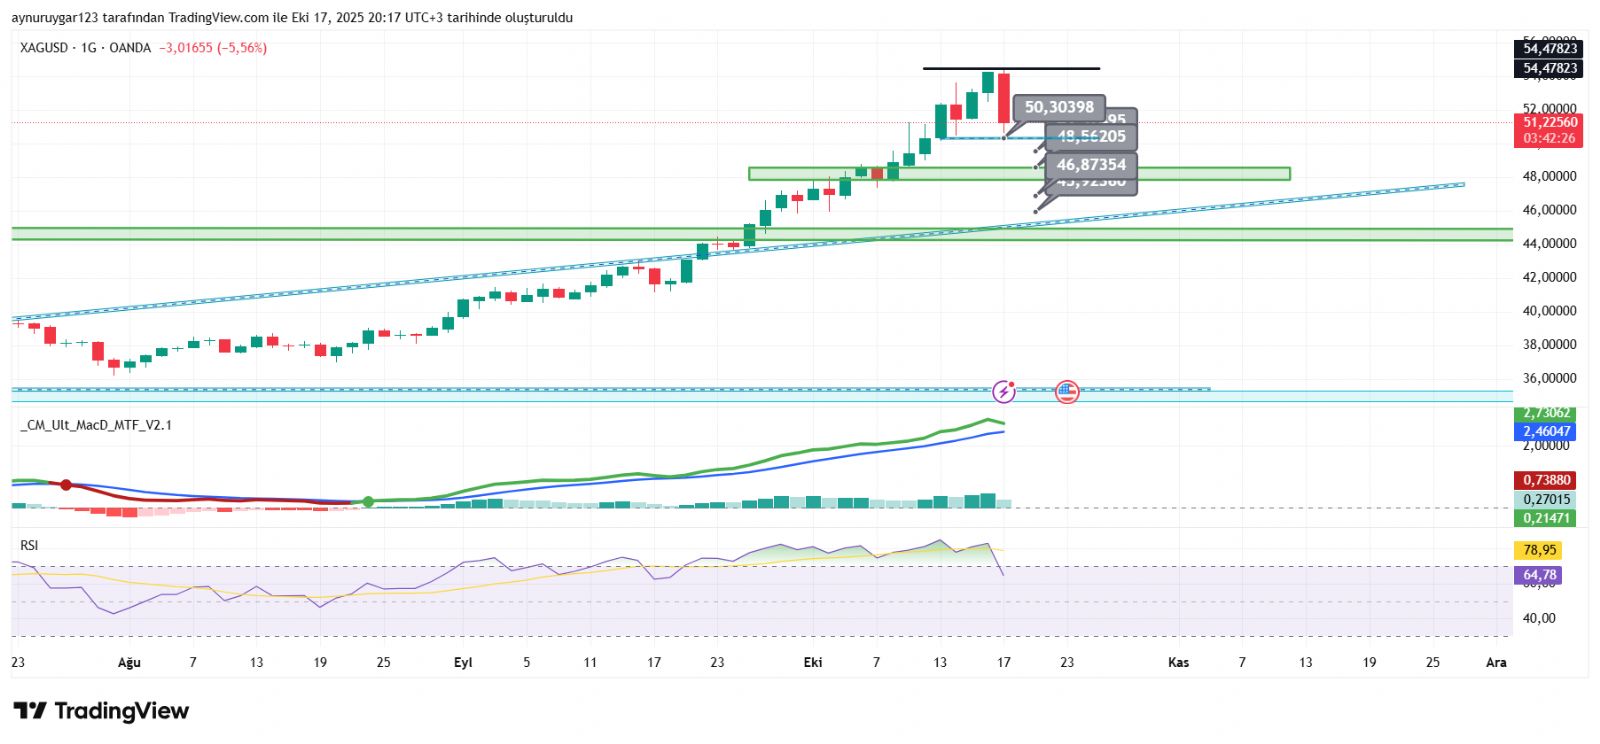
Task: Select the black horizontal line above candles
Action: coord(1010,69)
